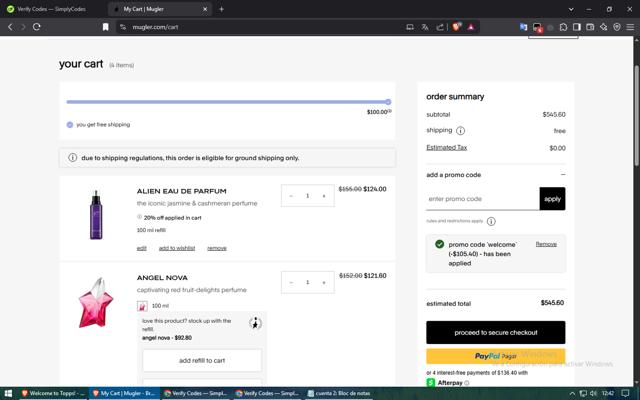
Task: Click edit under Alien Eau de Parfum
Action: 141,248
